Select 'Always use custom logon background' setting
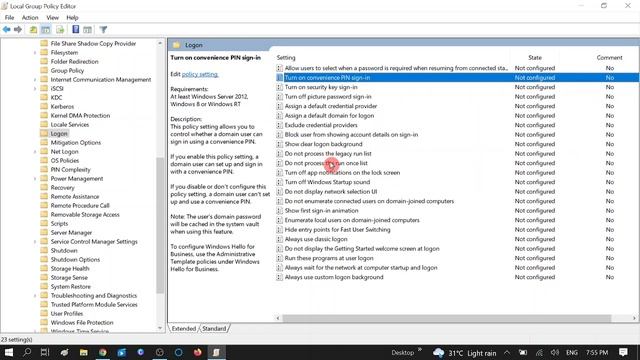The width and height of the screenshot is (640, 360). click(334, 277)
